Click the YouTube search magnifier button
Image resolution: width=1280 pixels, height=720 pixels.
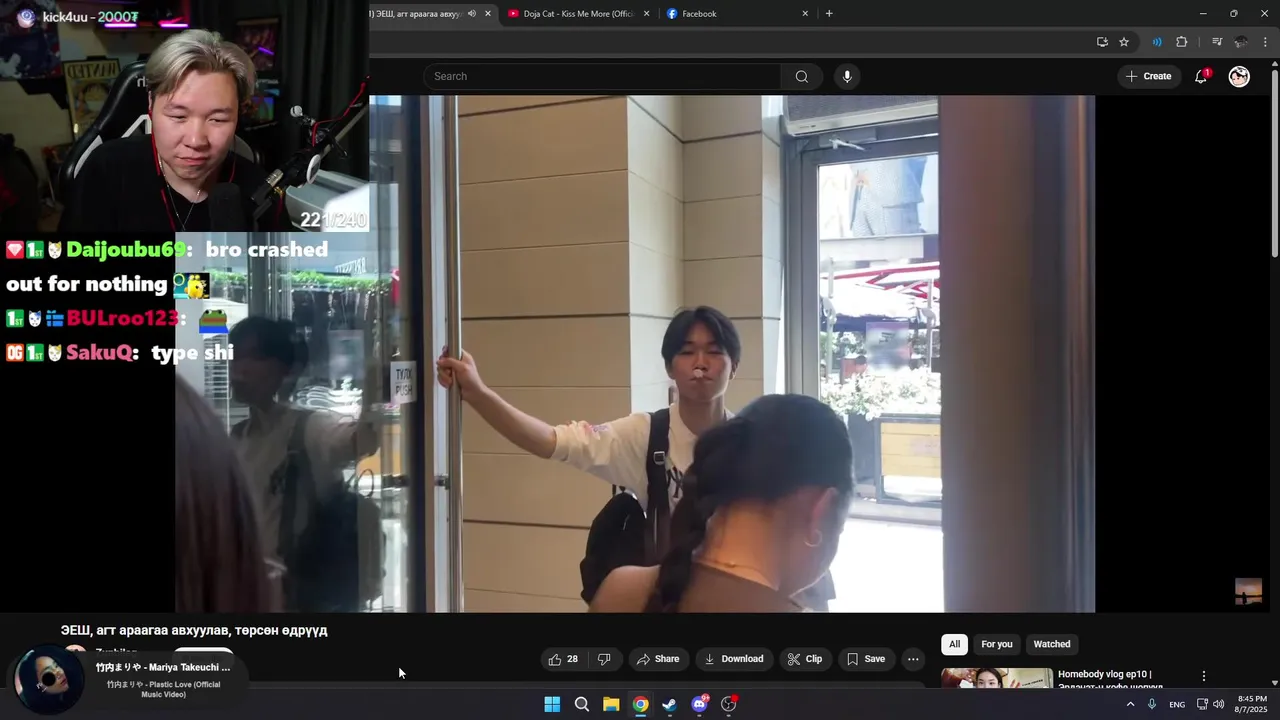(x=801, y=76)
